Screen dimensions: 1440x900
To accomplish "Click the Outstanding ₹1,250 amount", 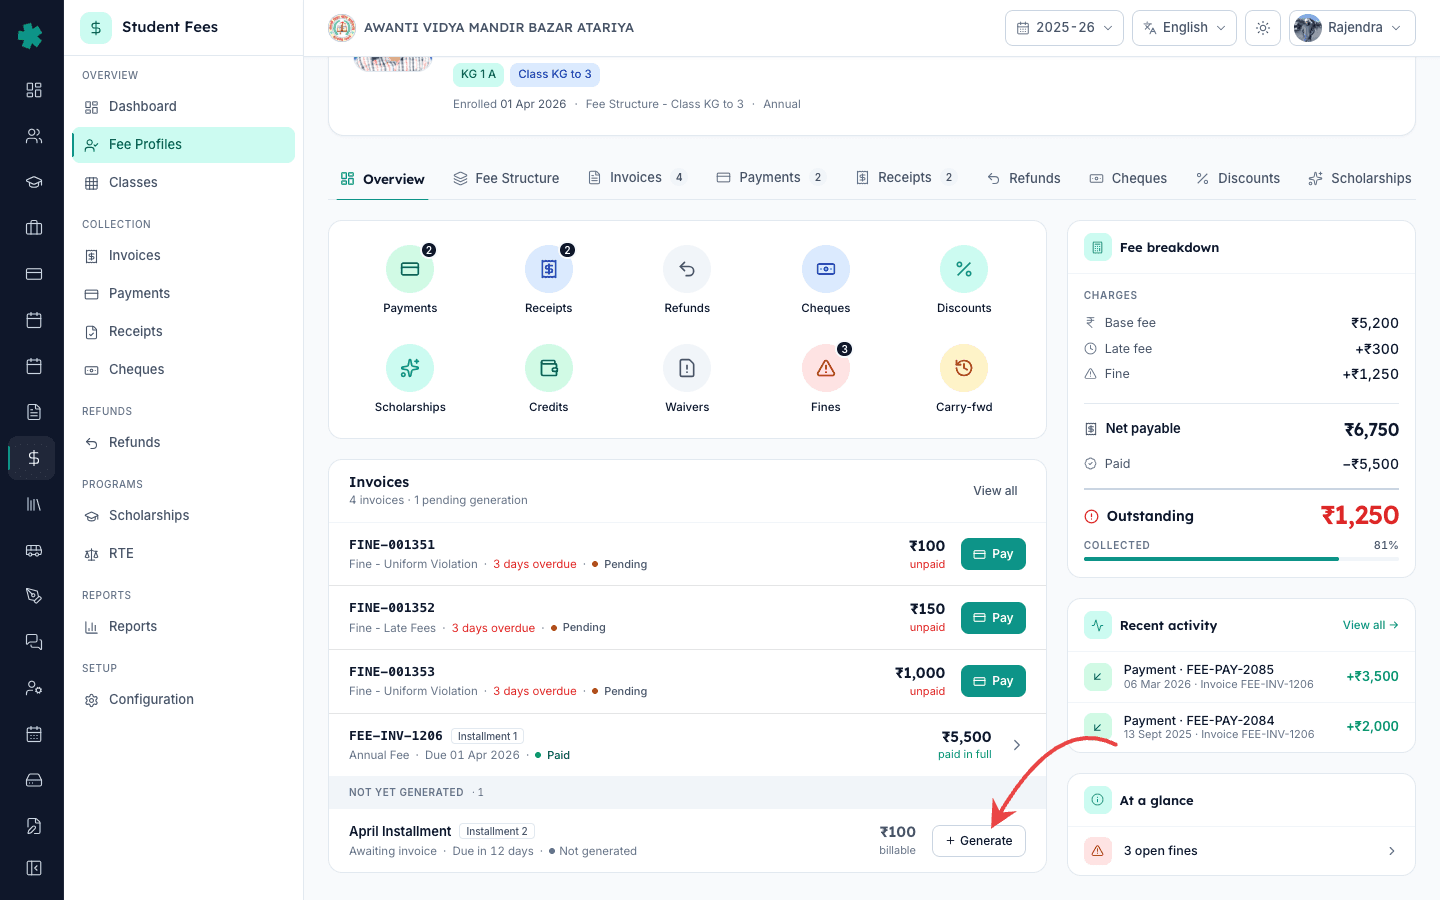I will pyautogui.click(x=1360, y=516).
